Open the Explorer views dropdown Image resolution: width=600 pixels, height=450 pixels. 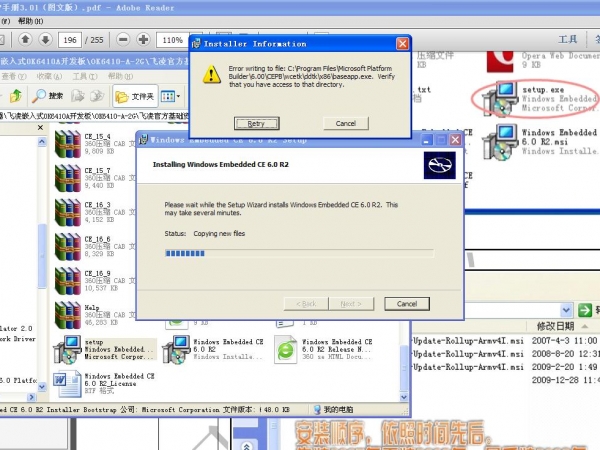(171, 96)
